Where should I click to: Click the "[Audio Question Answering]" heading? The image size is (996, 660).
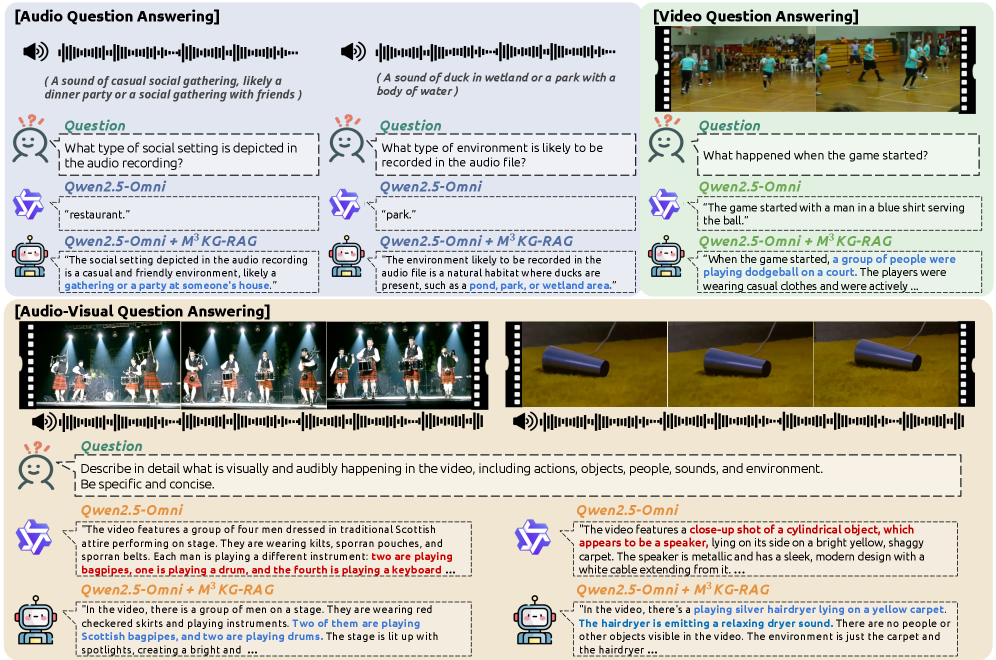pos(117,17)
